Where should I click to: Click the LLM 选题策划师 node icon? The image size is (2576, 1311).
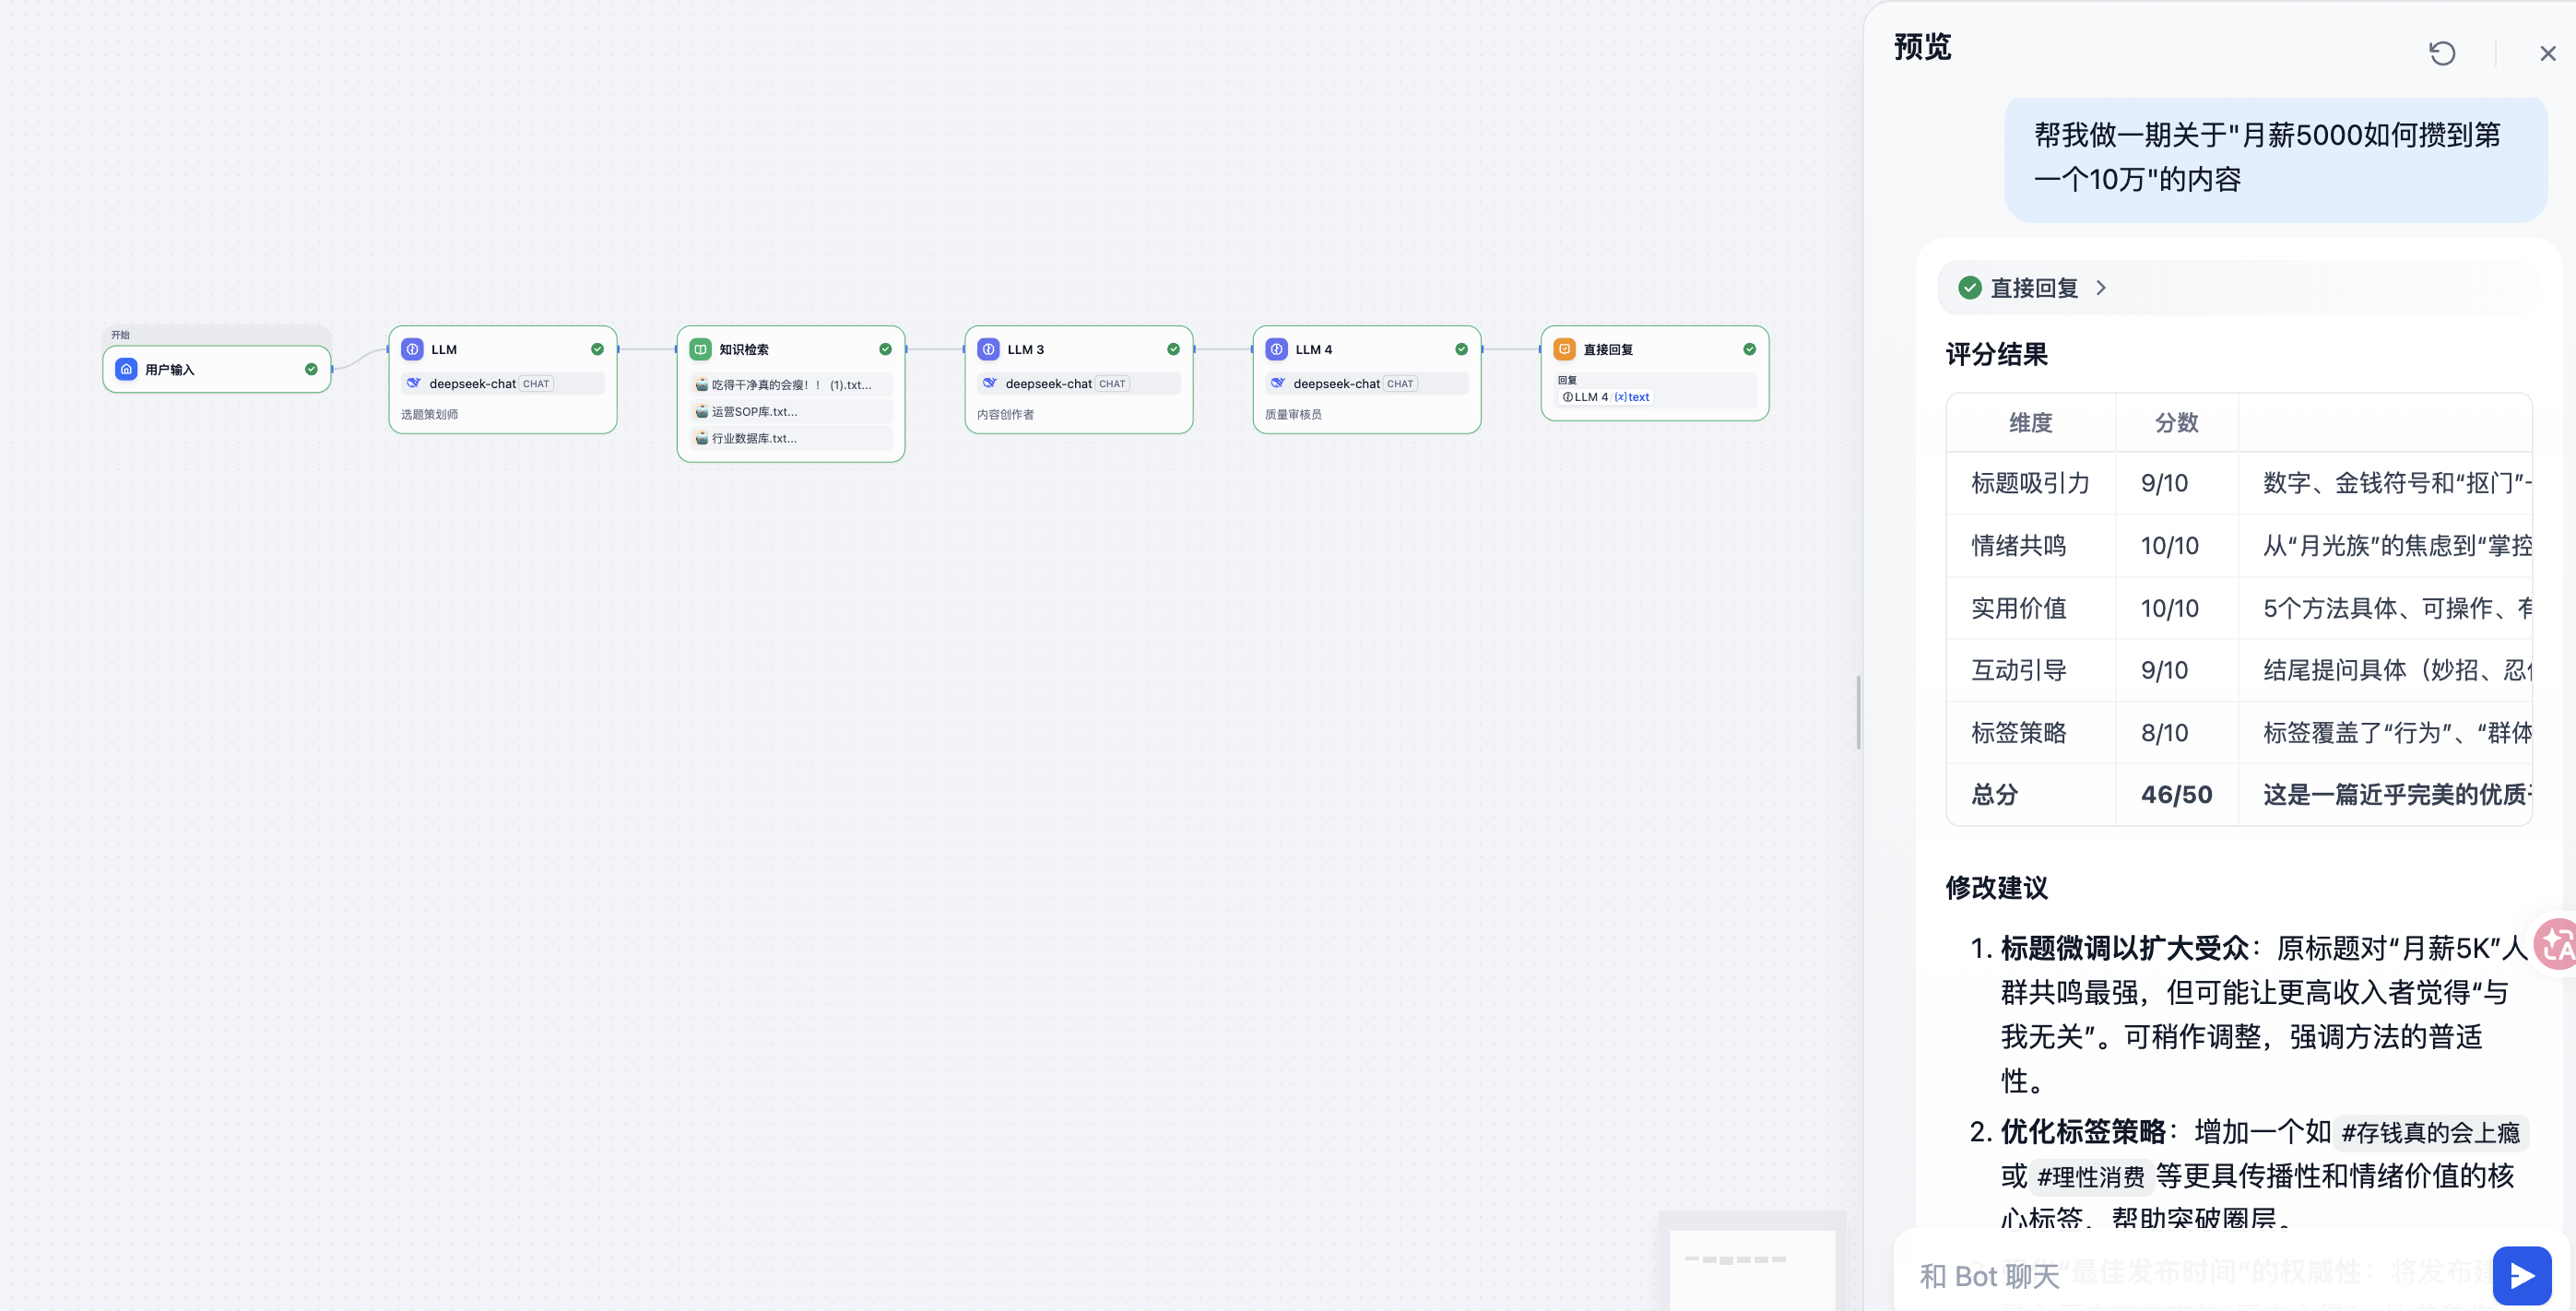[x=412, y=349]
